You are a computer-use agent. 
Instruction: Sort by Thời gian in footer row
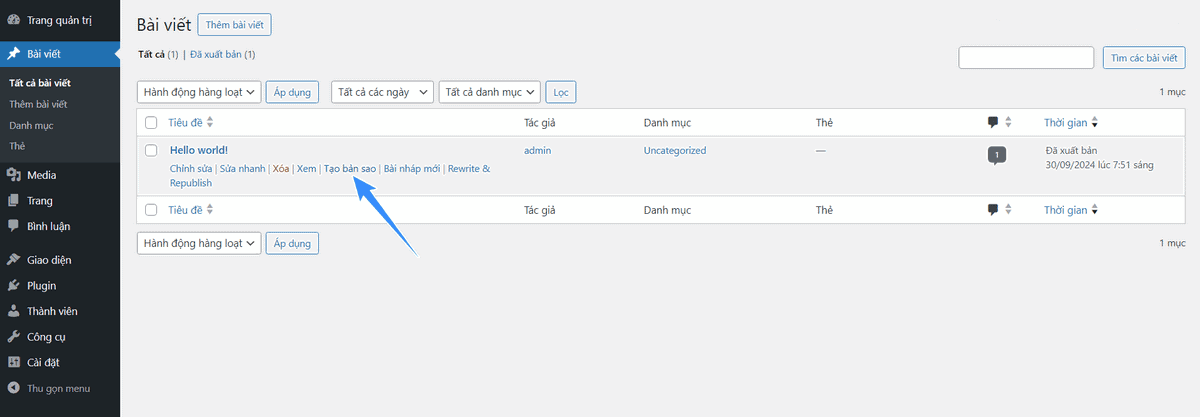point(1071,210)
